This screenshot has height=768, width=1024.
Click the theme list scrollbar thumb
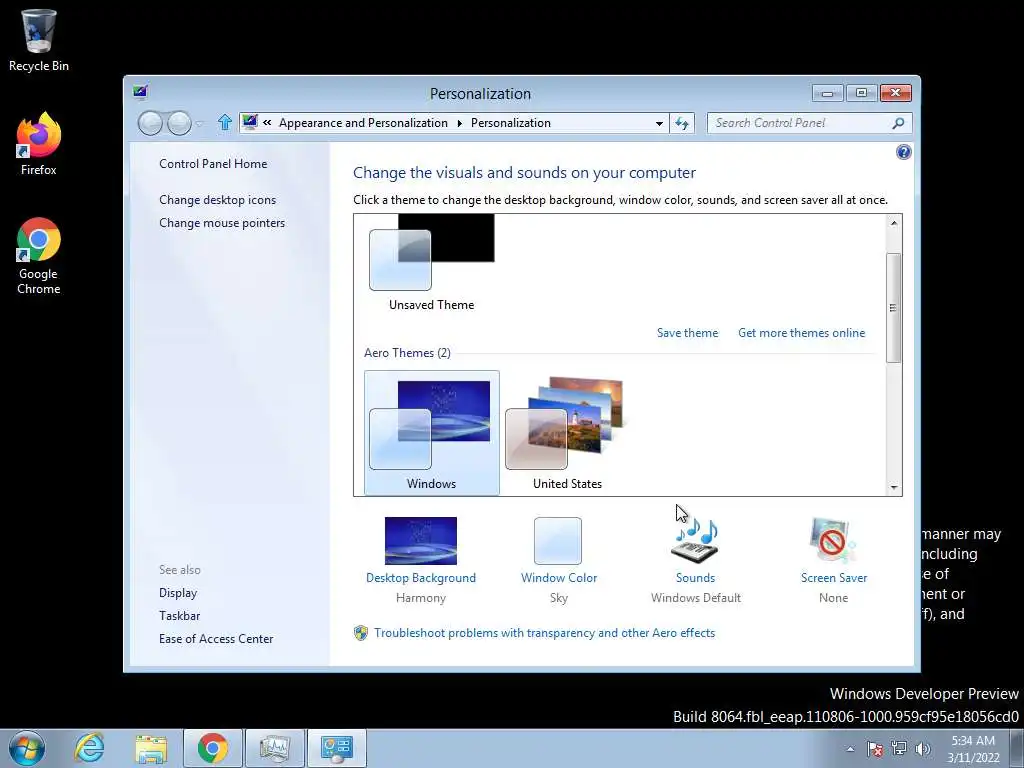[x=893, y=308]
